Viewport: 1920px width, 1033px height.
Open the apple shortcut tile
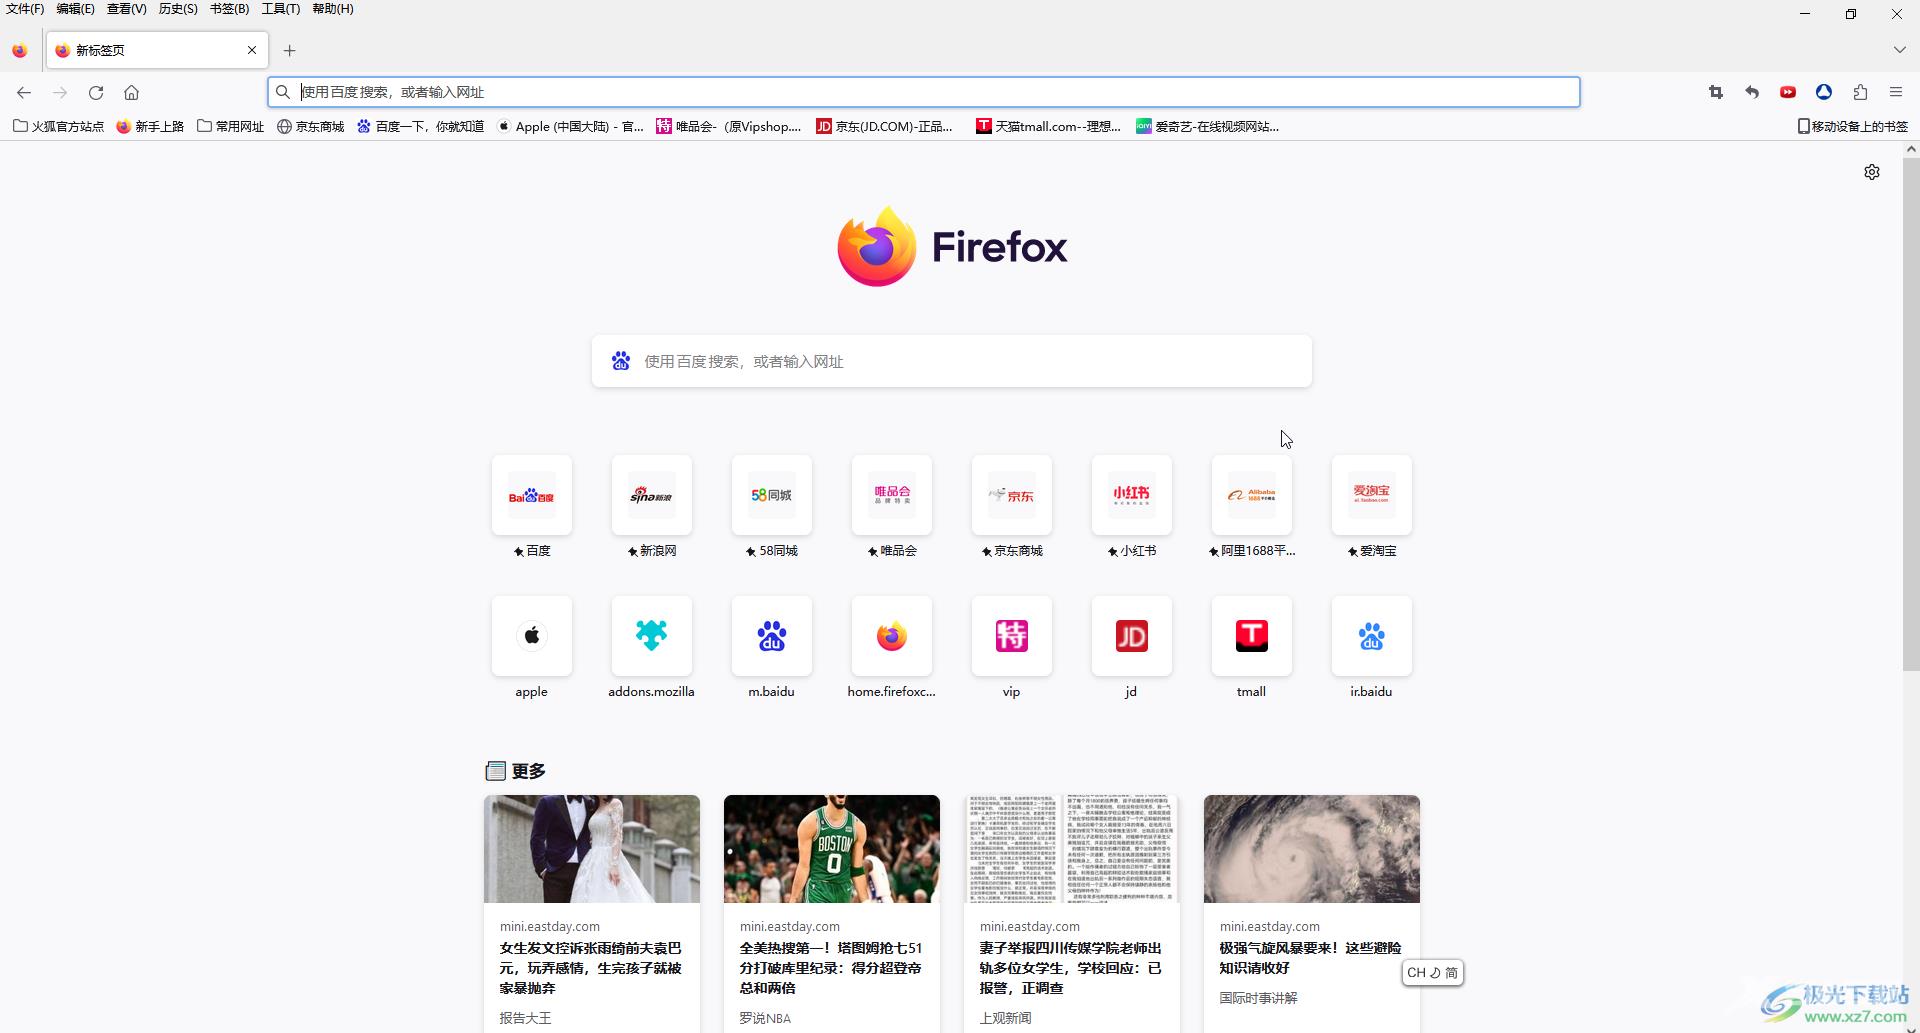[x=532, y=636]
